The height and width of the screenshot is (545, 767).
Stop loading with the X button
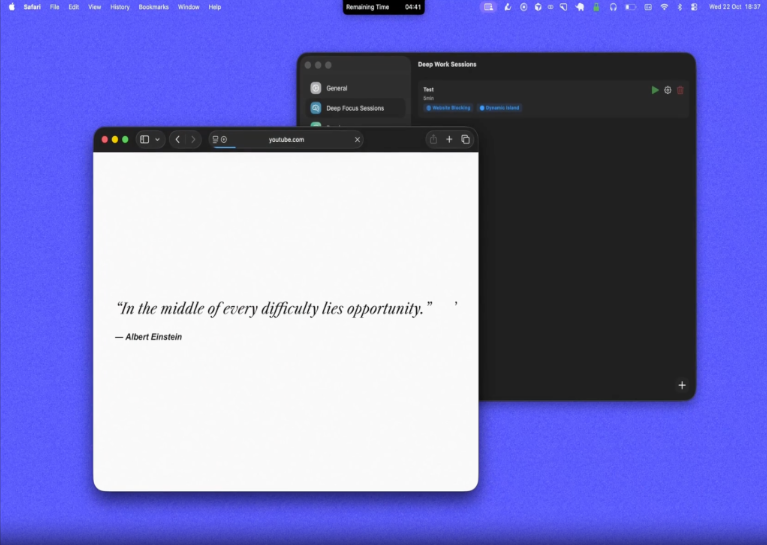click(357, 140)
